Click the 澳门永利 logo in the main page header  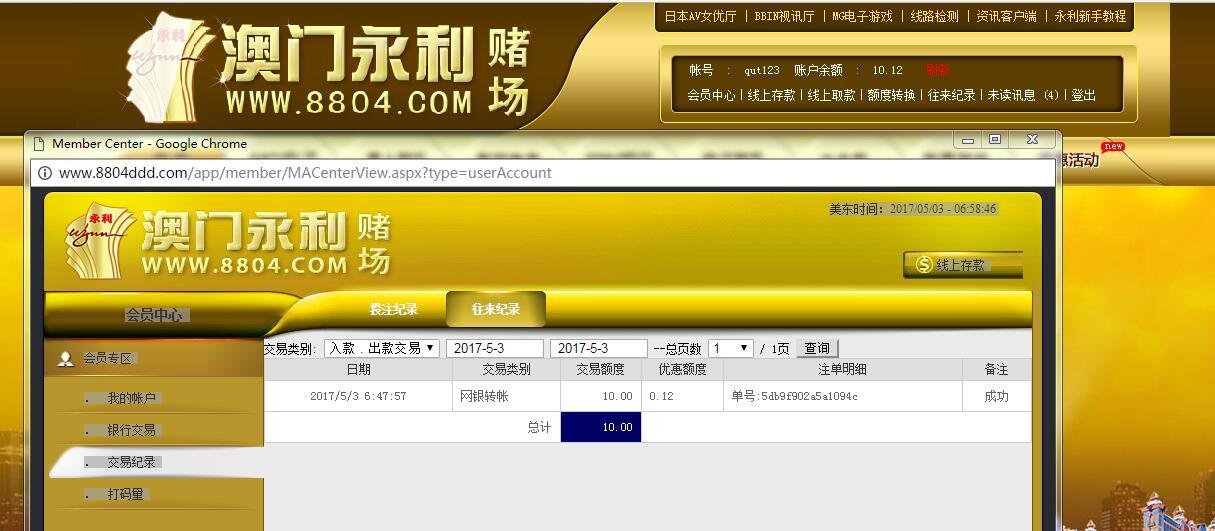click(330, 68)
